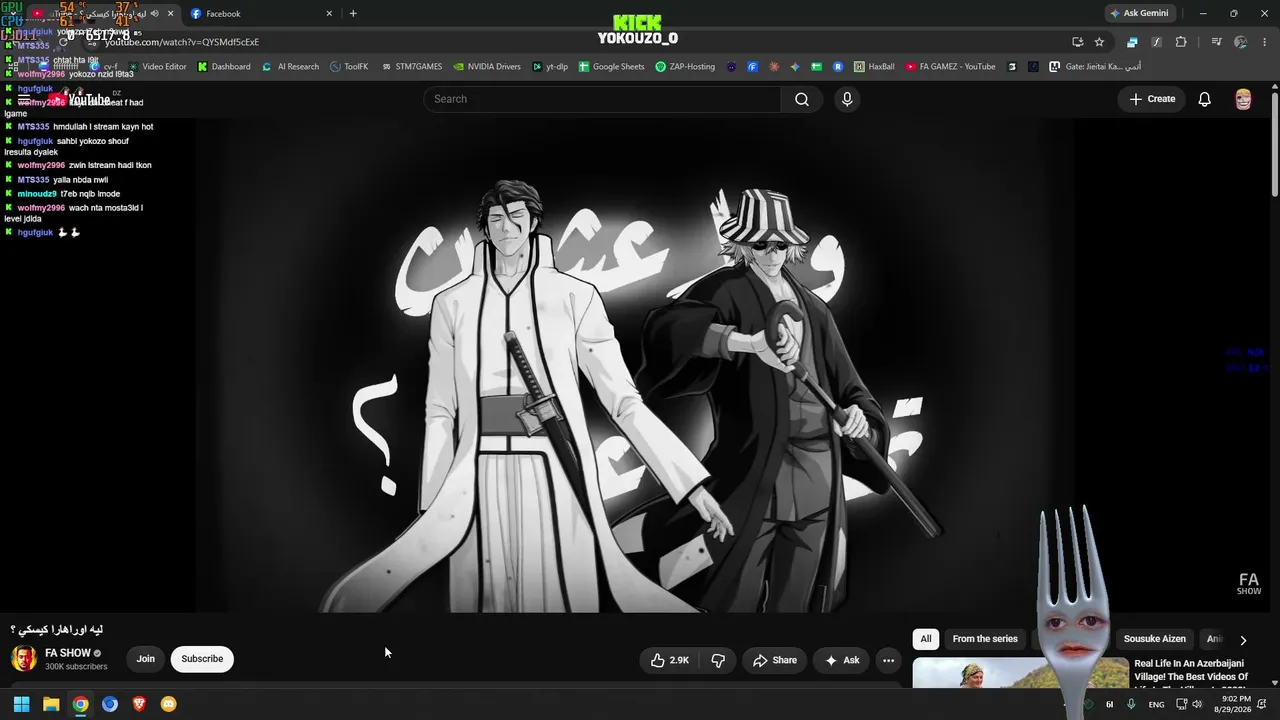Select the From the series chip
This screenshot has height=720, width=1280.
pos(985,639)
